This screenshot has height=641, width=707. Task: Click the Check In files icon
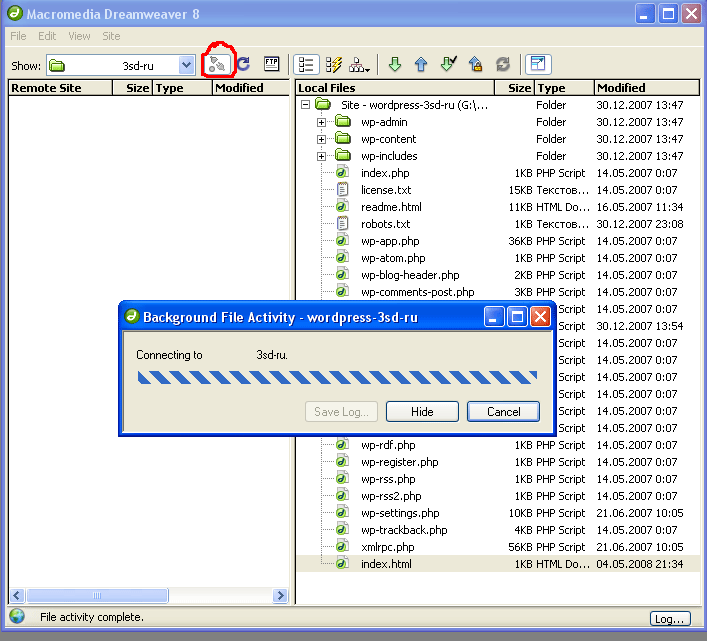point(475,64)
